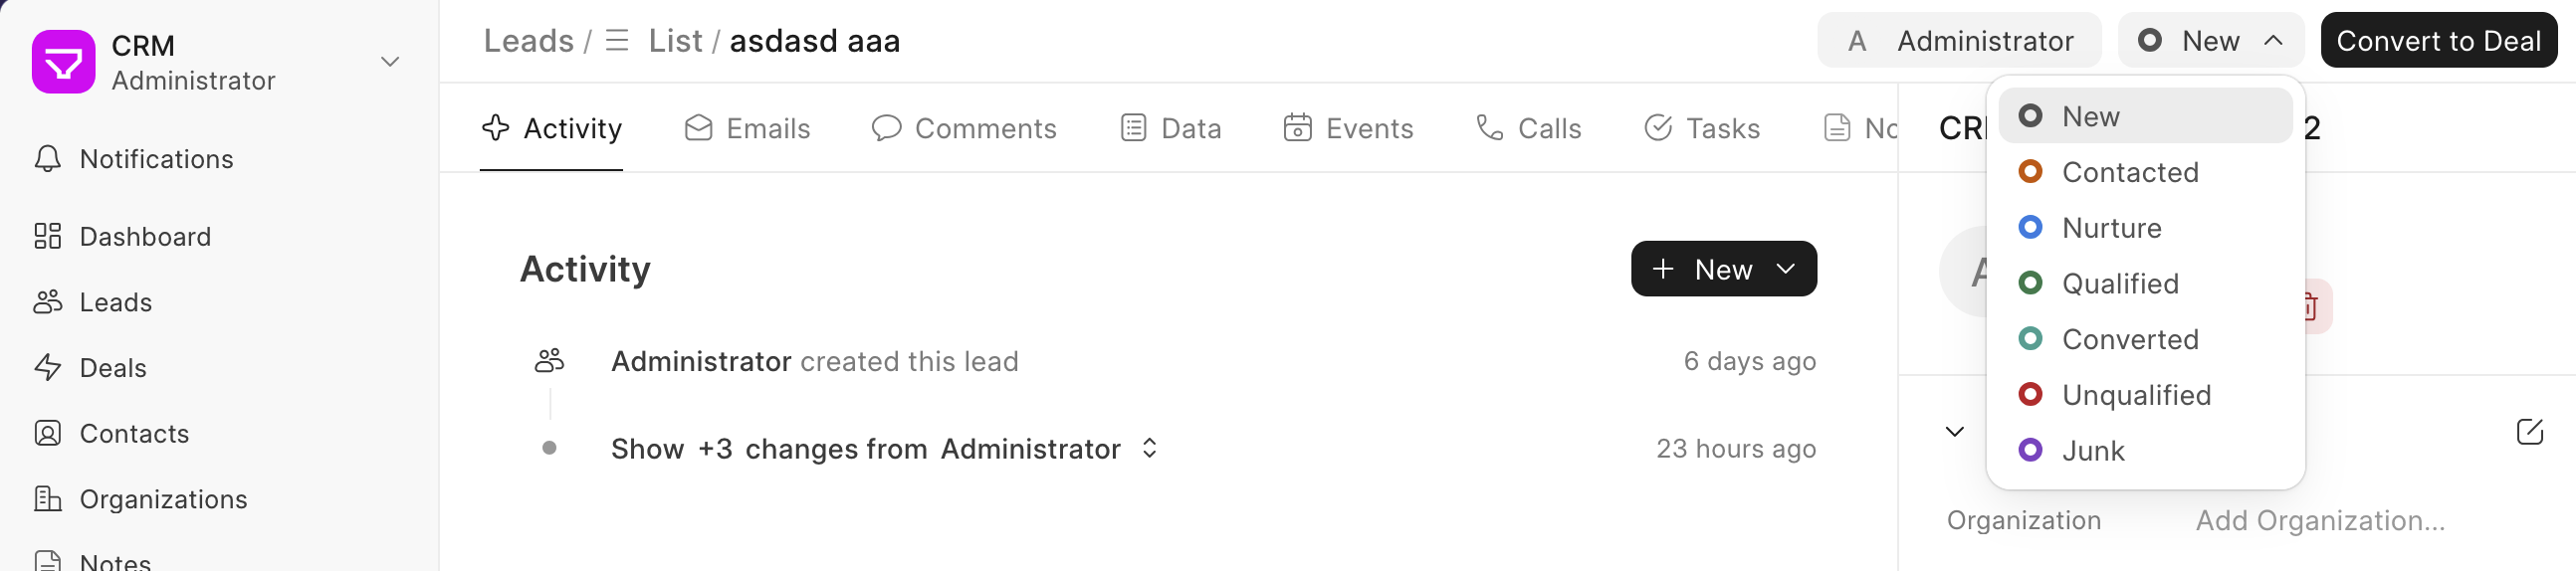
Task: Expand Show +3 changes from Administrator
Action: coord(885,449)
